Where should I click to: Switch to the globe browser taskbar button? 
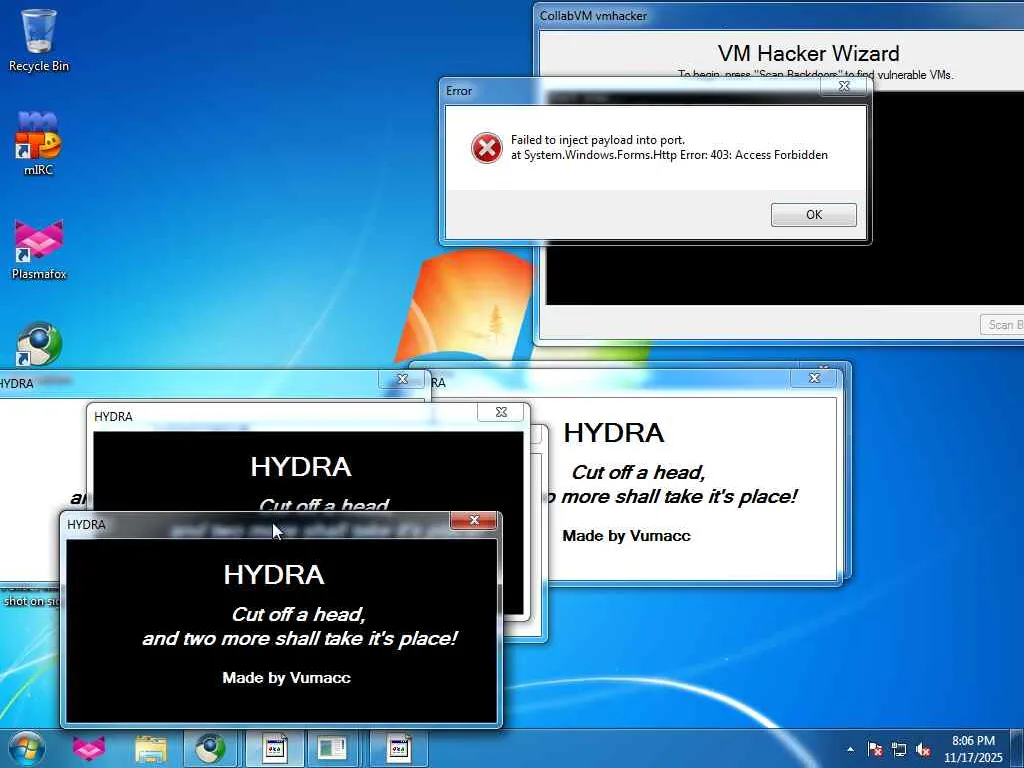[210, 748]
